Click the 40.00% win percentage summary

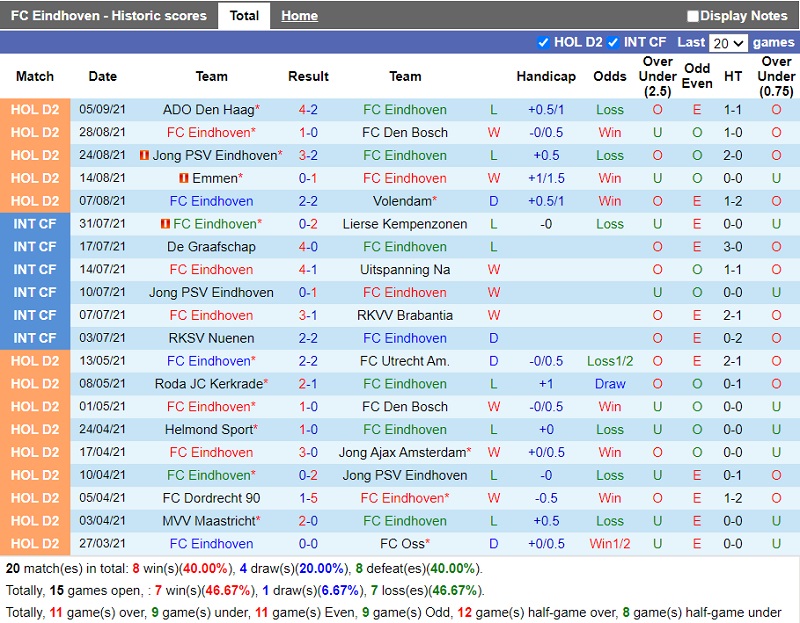pos(205,568)
